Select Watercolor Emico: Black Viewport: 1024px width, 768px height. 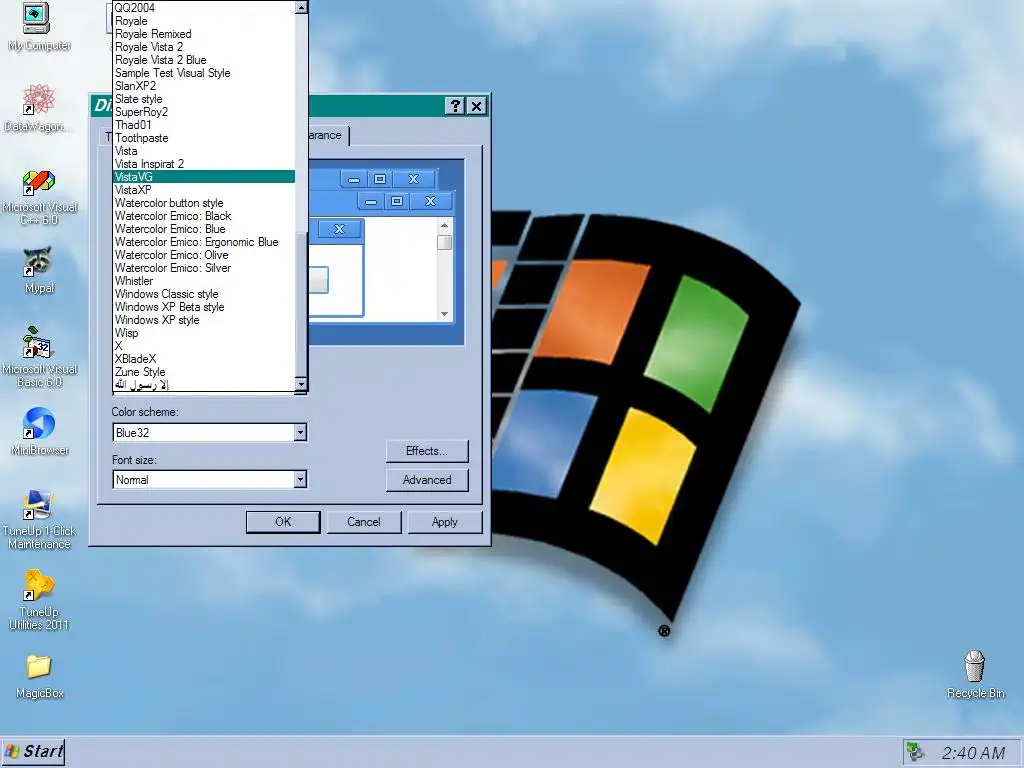coord(204,216)
